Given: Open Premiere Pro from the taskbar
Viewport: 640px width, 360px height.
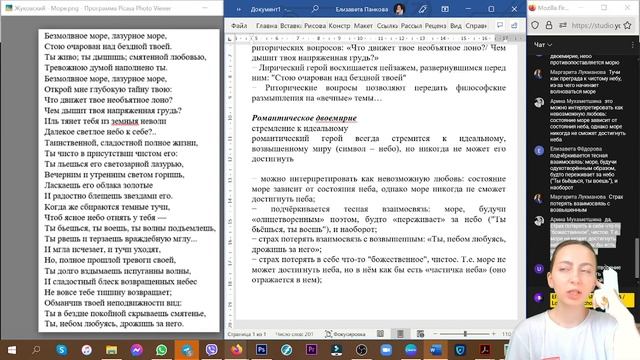Looking at the screenshot, I should point(311,350).
